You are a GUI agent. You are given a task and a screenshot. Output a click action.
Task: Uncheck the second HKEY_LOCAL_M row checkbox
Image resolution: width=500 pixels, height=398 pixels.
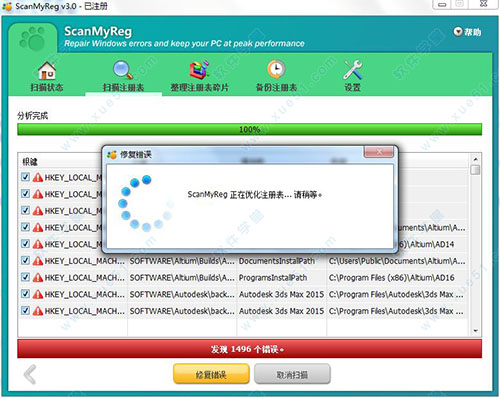(x=25, y=193)
